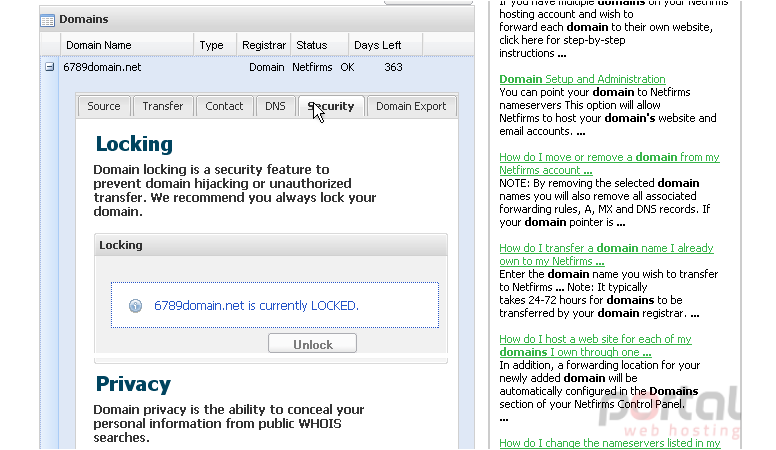
Task: Sort by Status column header
Action: [320, 45]
